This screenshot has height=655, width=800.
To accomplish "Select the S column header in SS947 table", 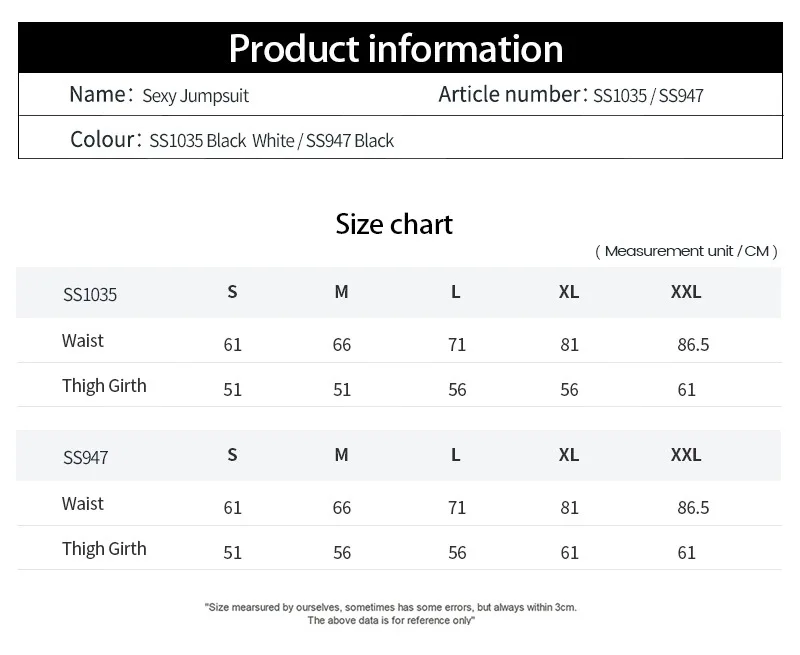I will point(232,455).
